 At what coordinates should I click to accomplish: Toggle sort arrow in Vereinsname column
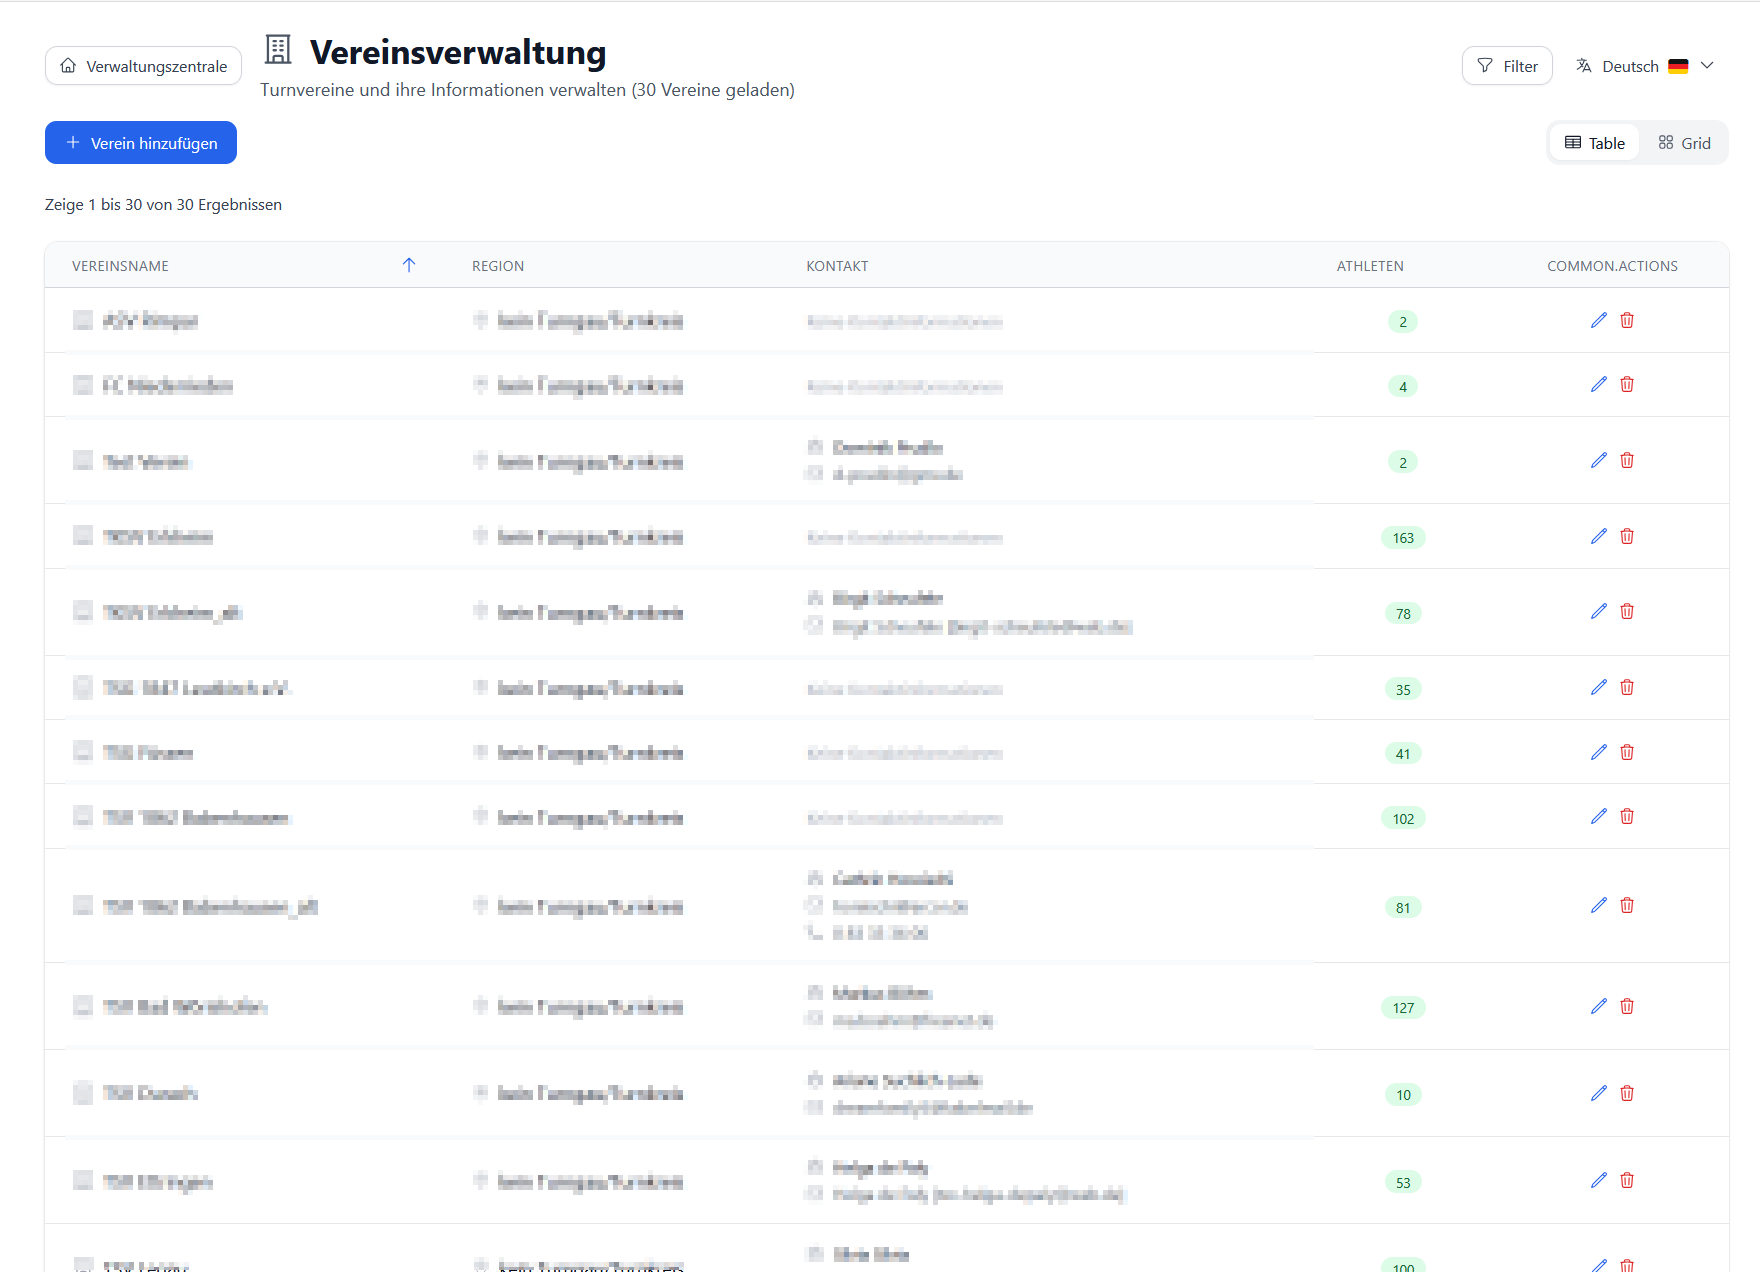click(x=409, y=265)
